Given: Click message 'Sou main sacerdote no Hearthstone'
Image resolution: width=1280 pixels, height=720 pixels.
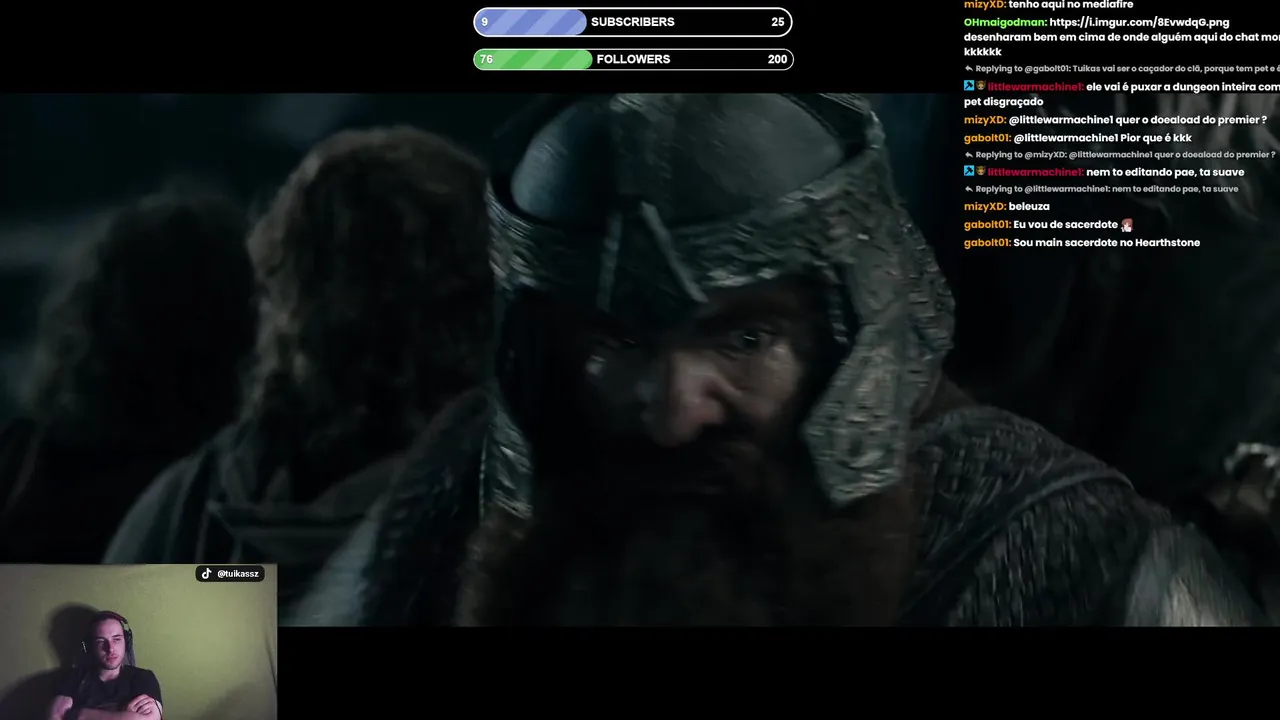Looking at the screenshot, I should 1107,243.
